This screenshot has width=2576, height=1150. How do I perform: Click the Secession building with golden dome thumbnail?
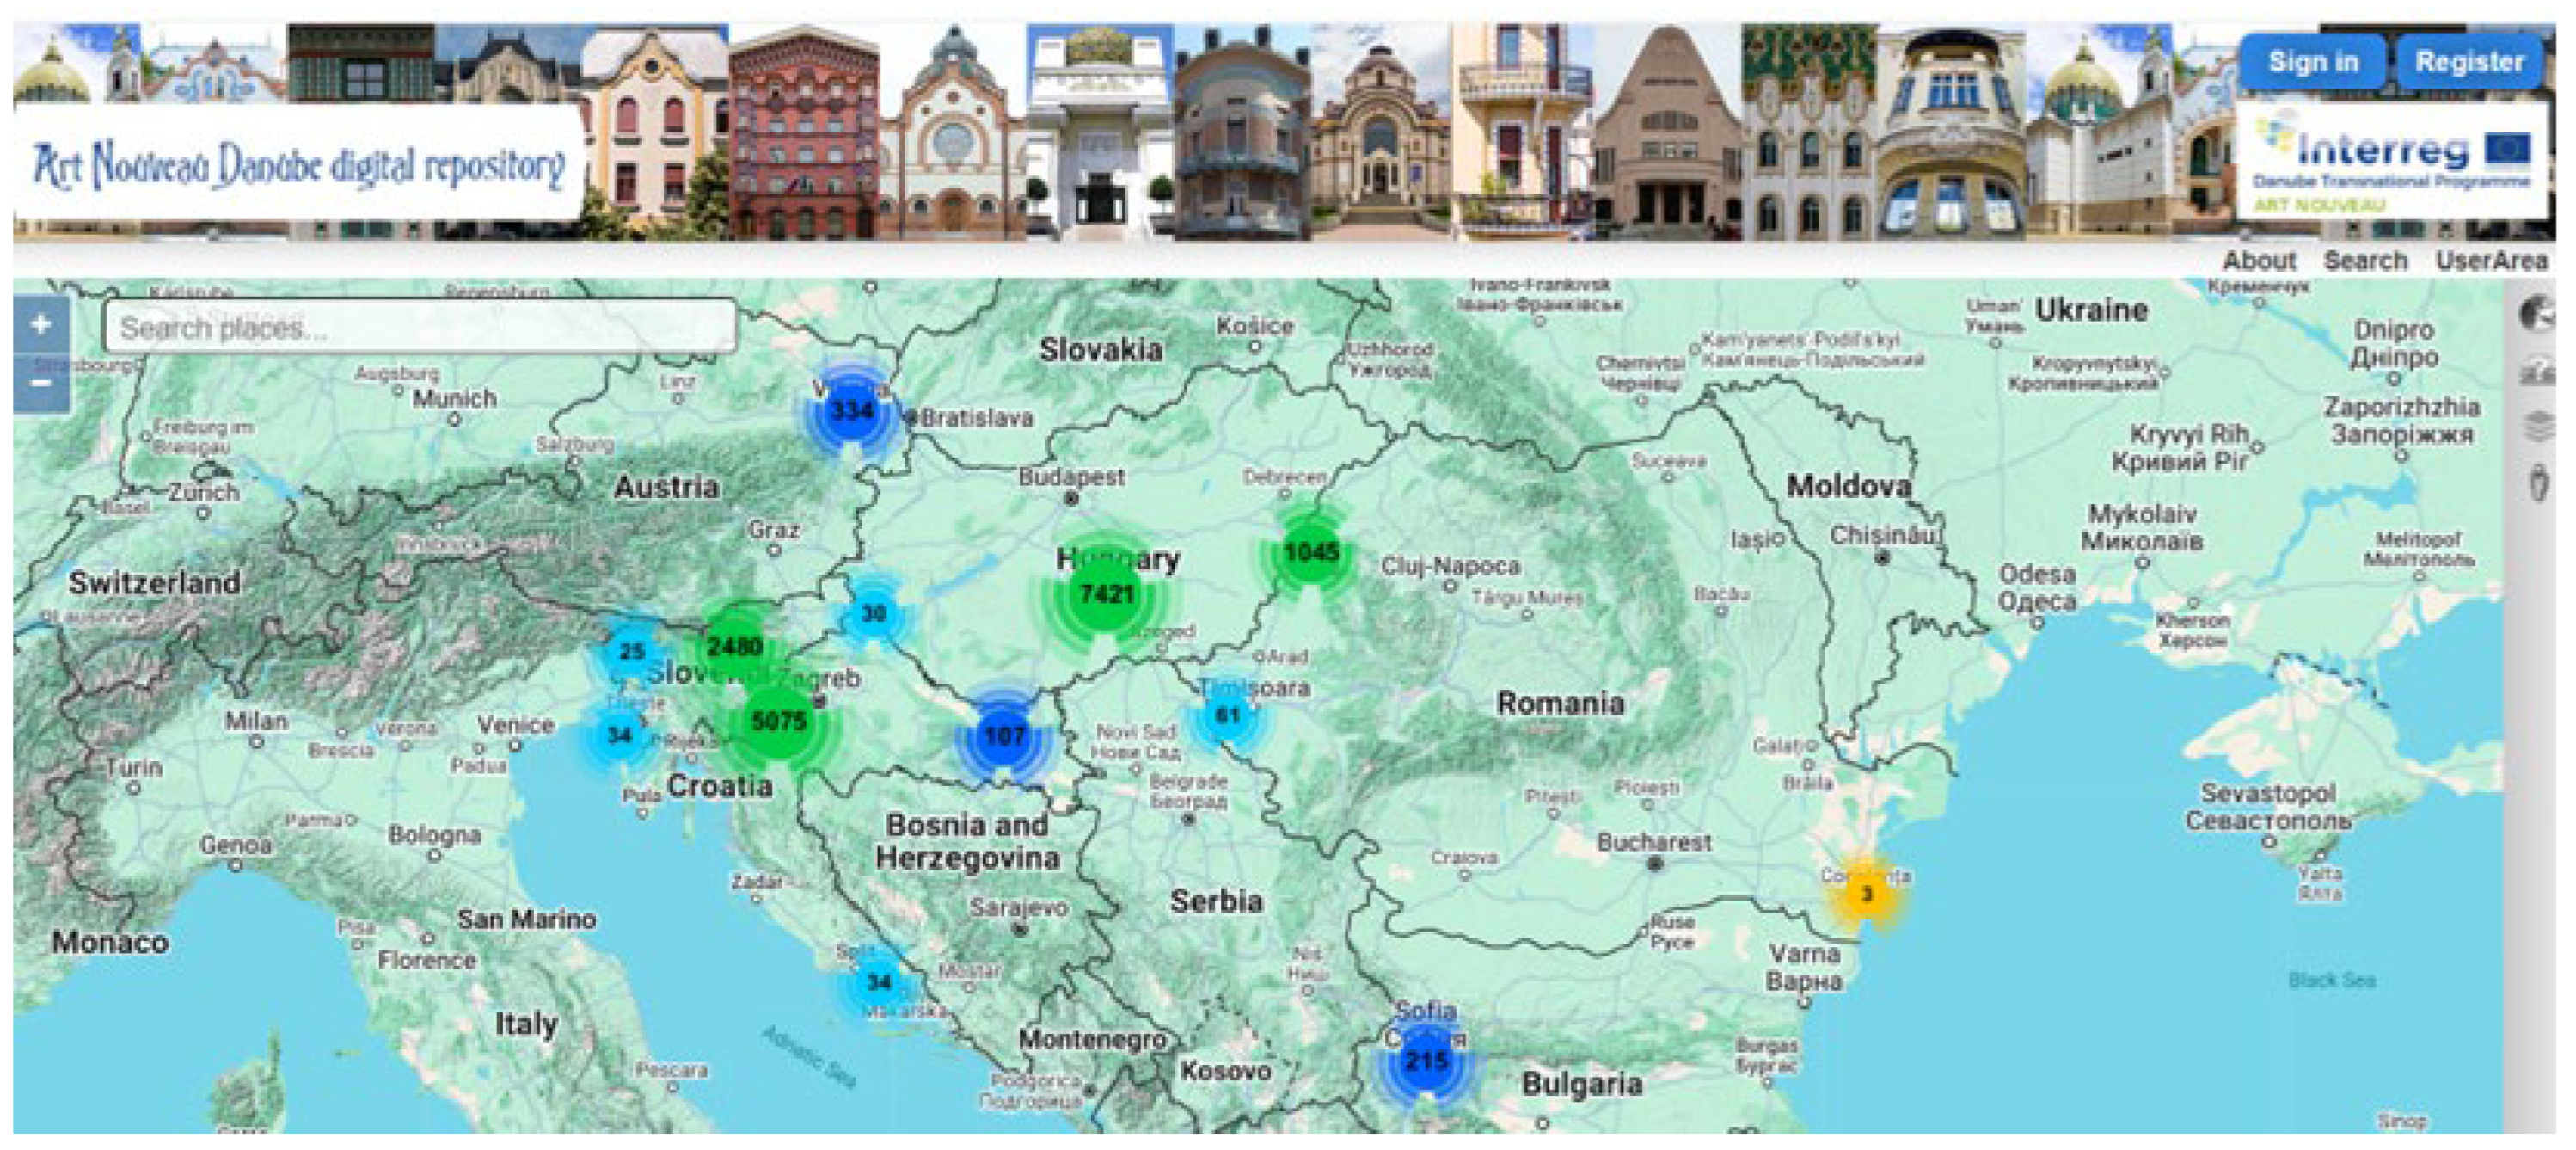1100,132
